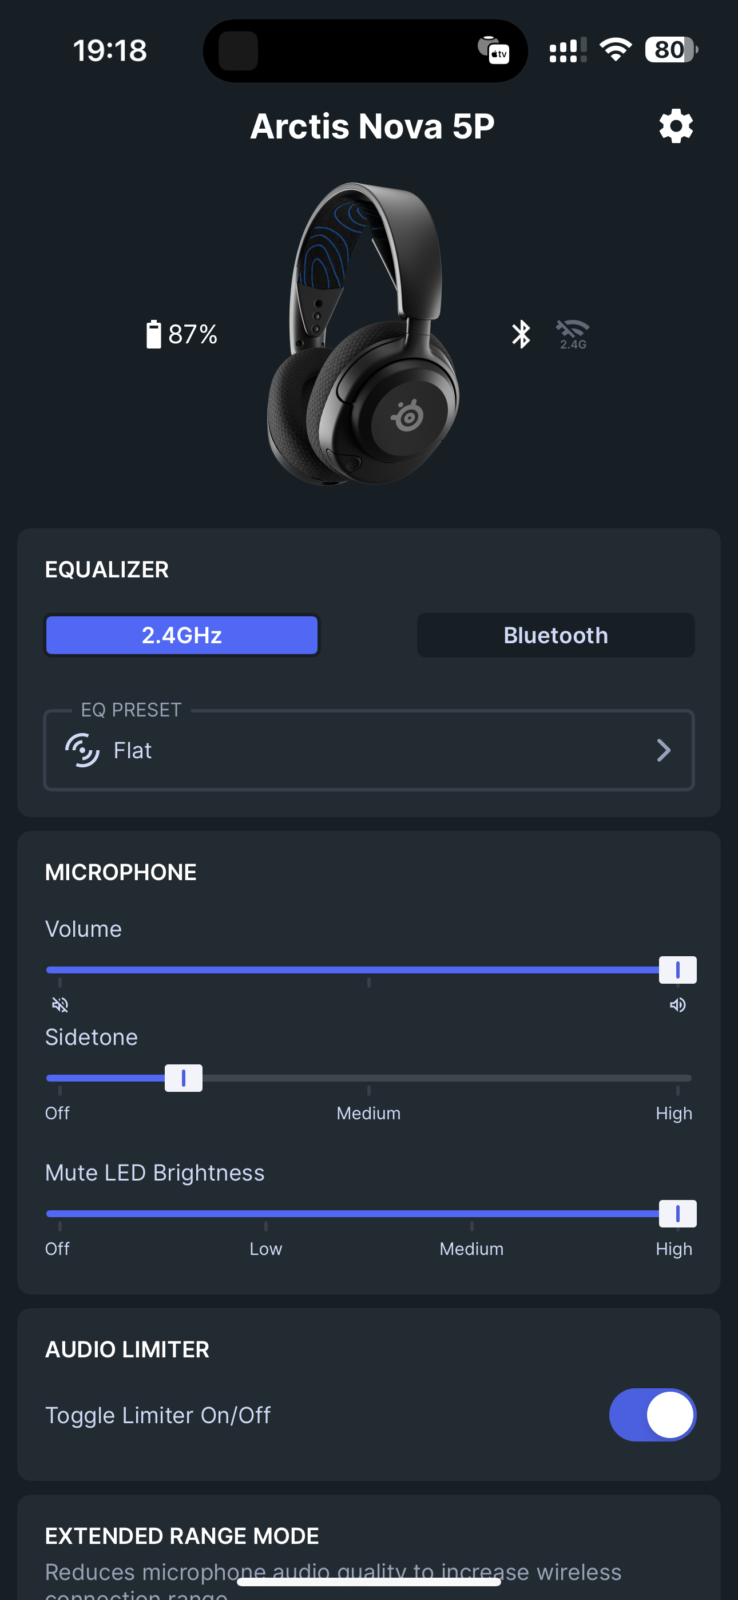Set Sidetone slider handle to a new level
738x1600 pixels.
183,1077
